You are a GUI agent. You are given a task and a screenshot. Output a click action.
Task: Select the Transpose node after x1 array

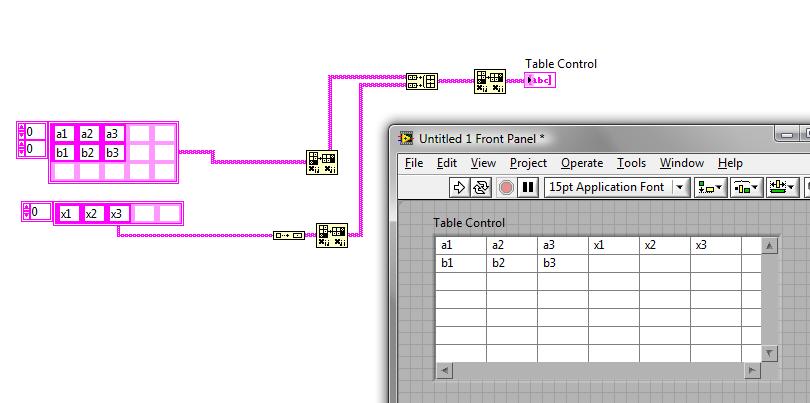[x=332, y=236]
